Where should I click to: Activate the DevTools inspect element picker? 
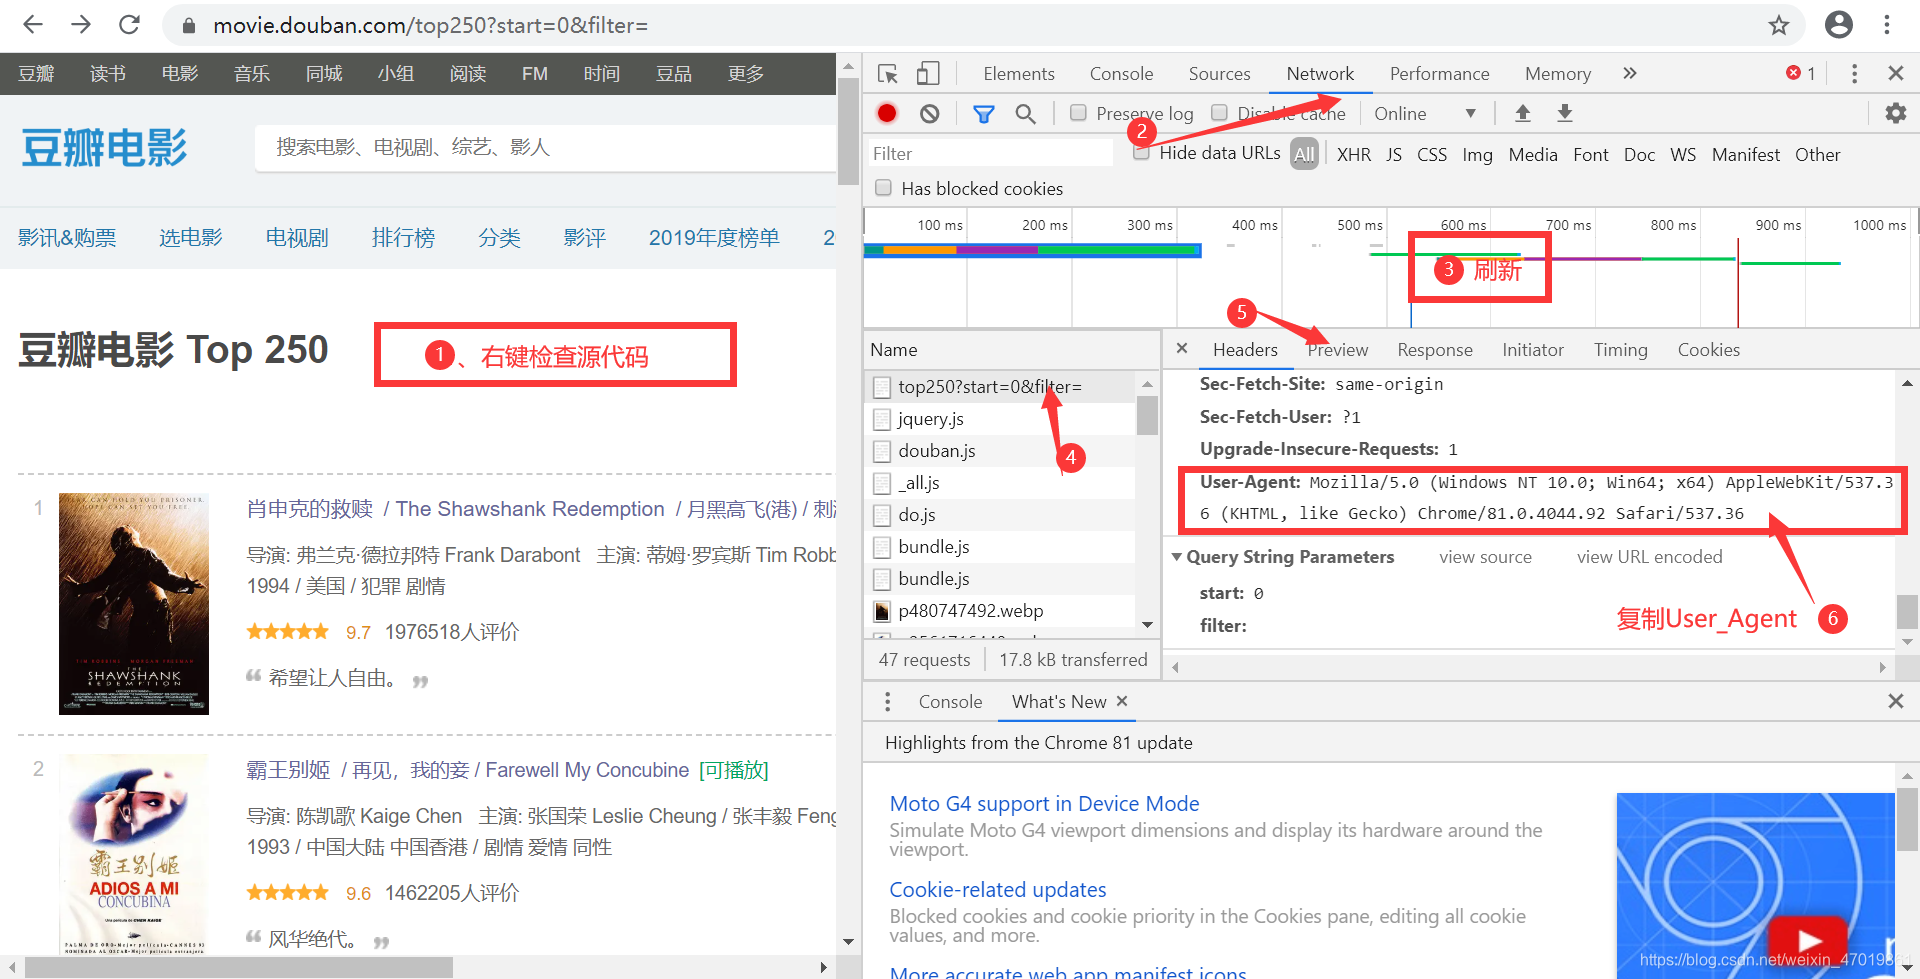(x=887, y=74)
